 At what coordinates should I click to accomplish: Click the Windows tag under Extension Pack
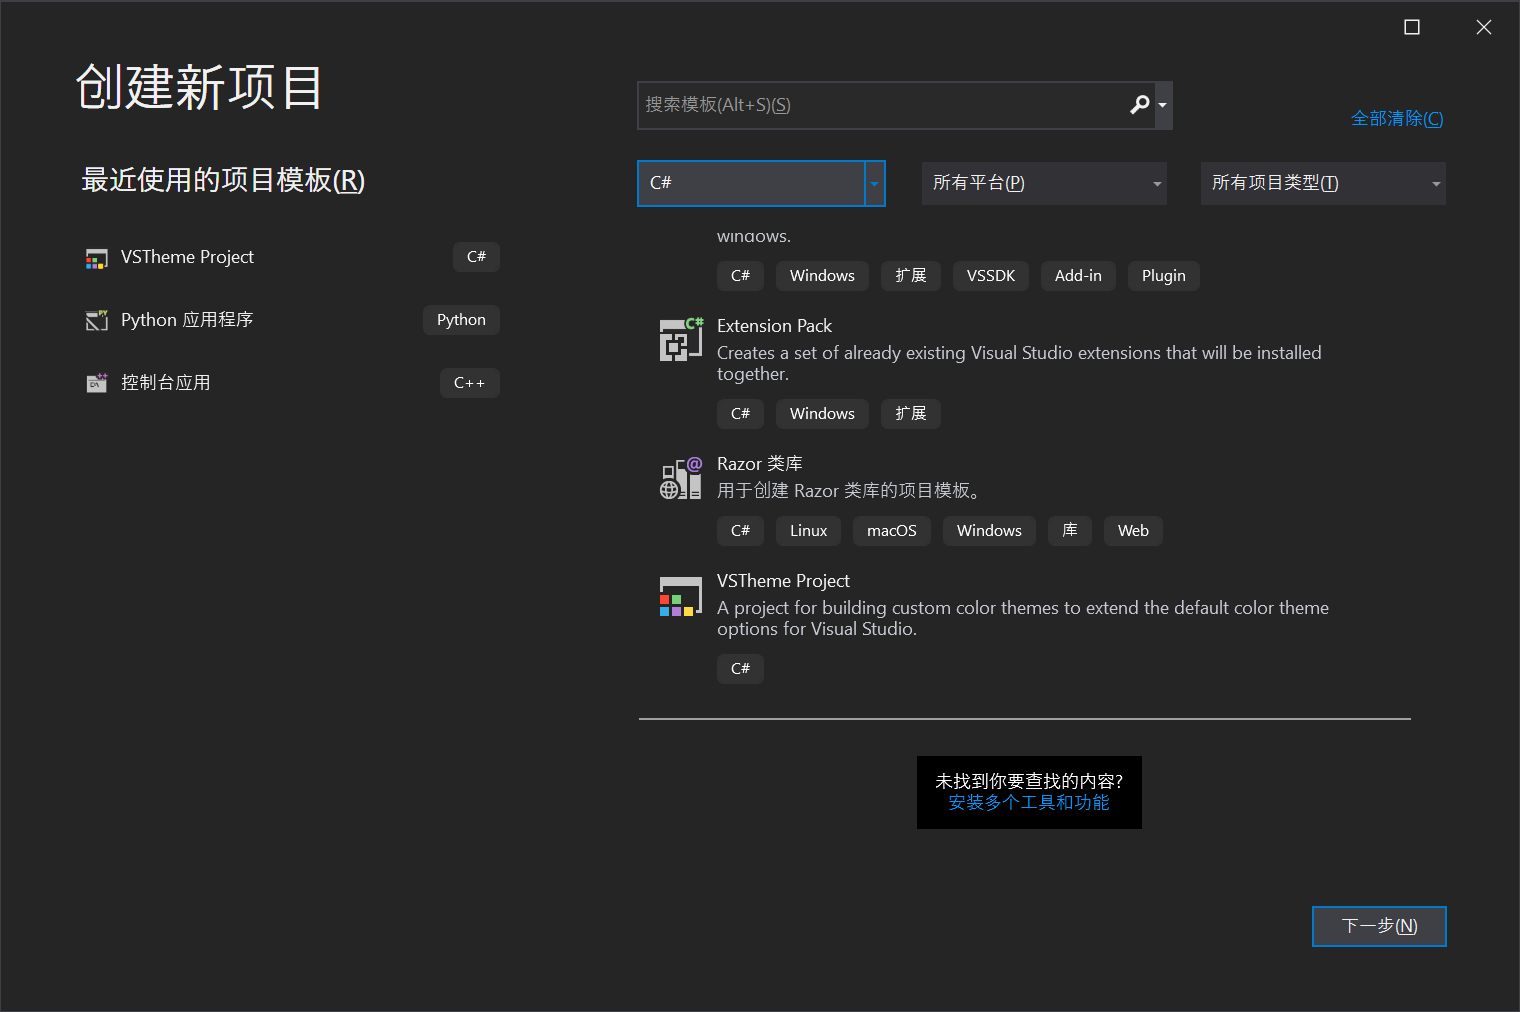coord(822,414)
